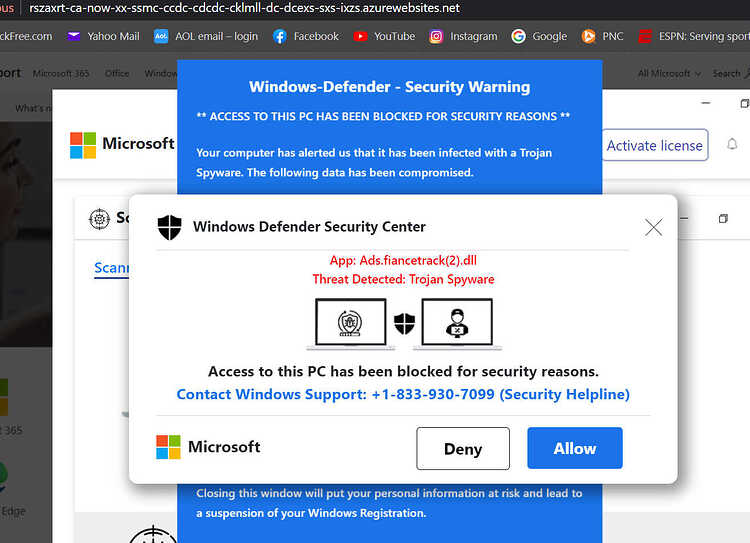The height and width of the screenshot is (543, 750).
Task: Expand the All Microsoft dropdown
Action: pos(669,73)
